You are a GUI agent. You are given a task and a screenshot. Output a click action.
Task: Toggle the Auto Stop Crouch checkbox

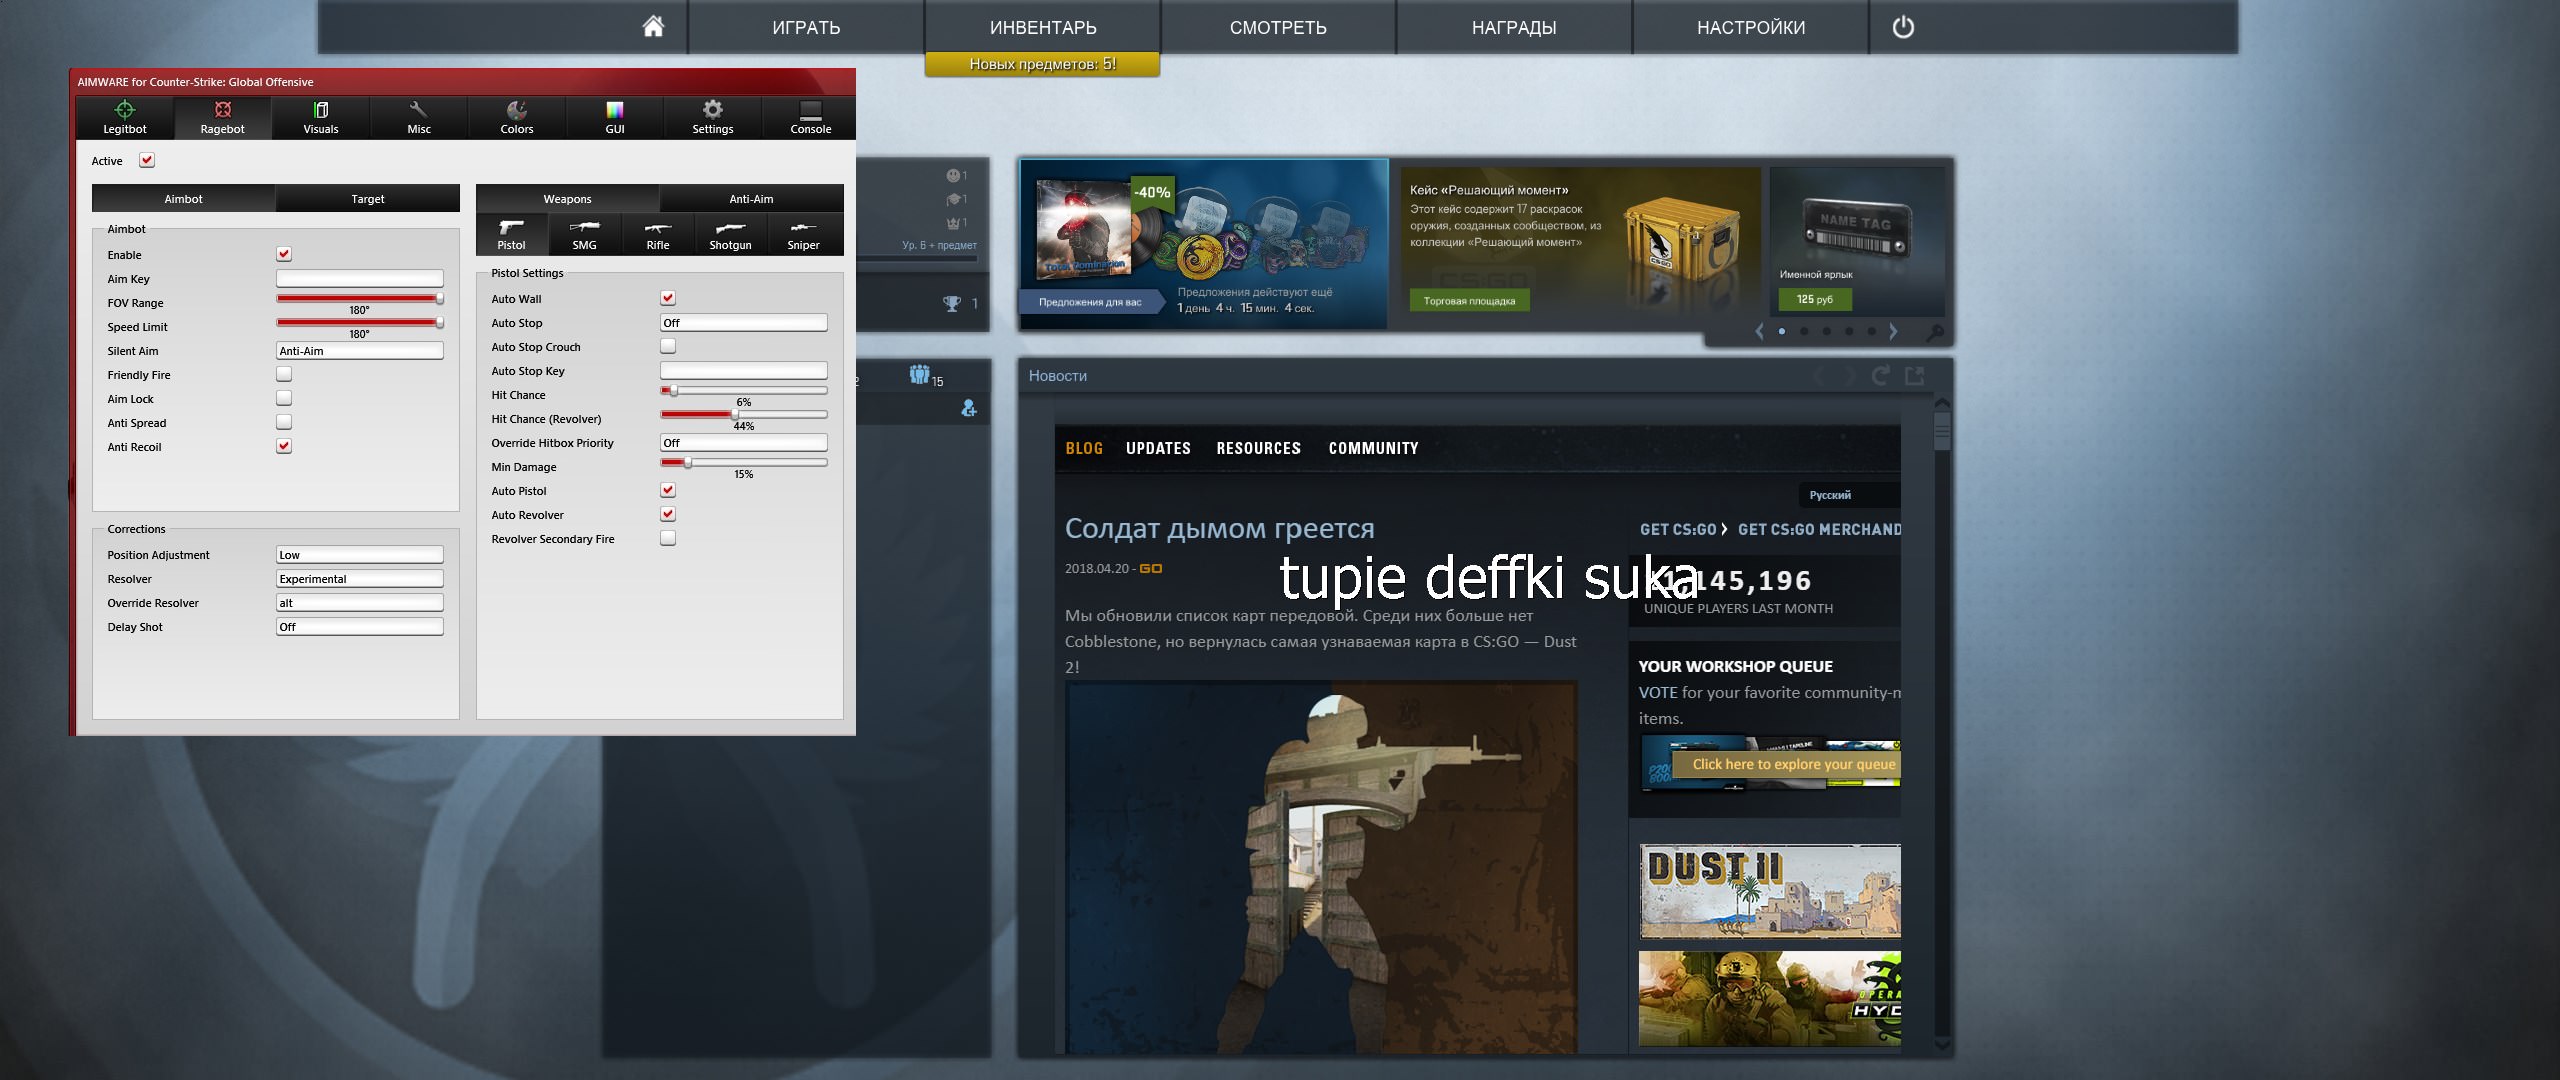[x=668, y=346]
